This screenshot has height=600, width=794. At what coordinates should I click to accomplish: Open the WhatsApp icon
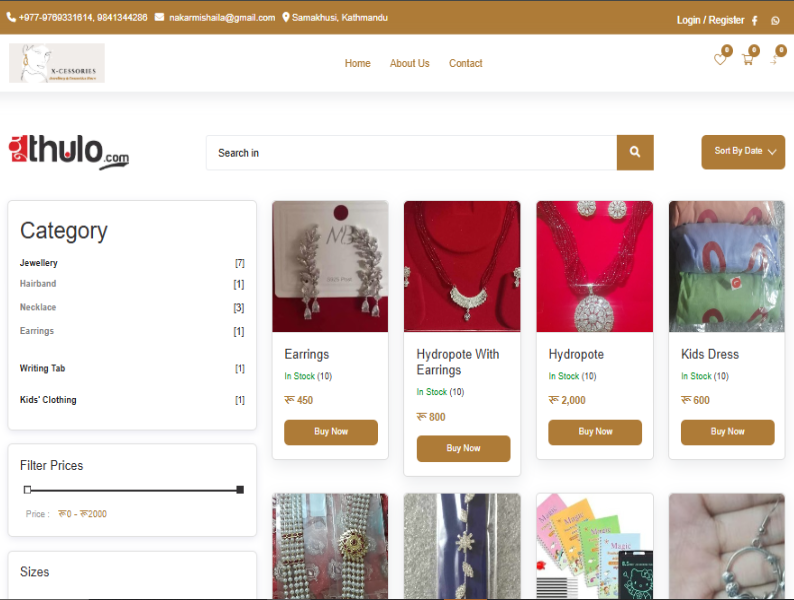pyautogui.click(x=775, y=20)
